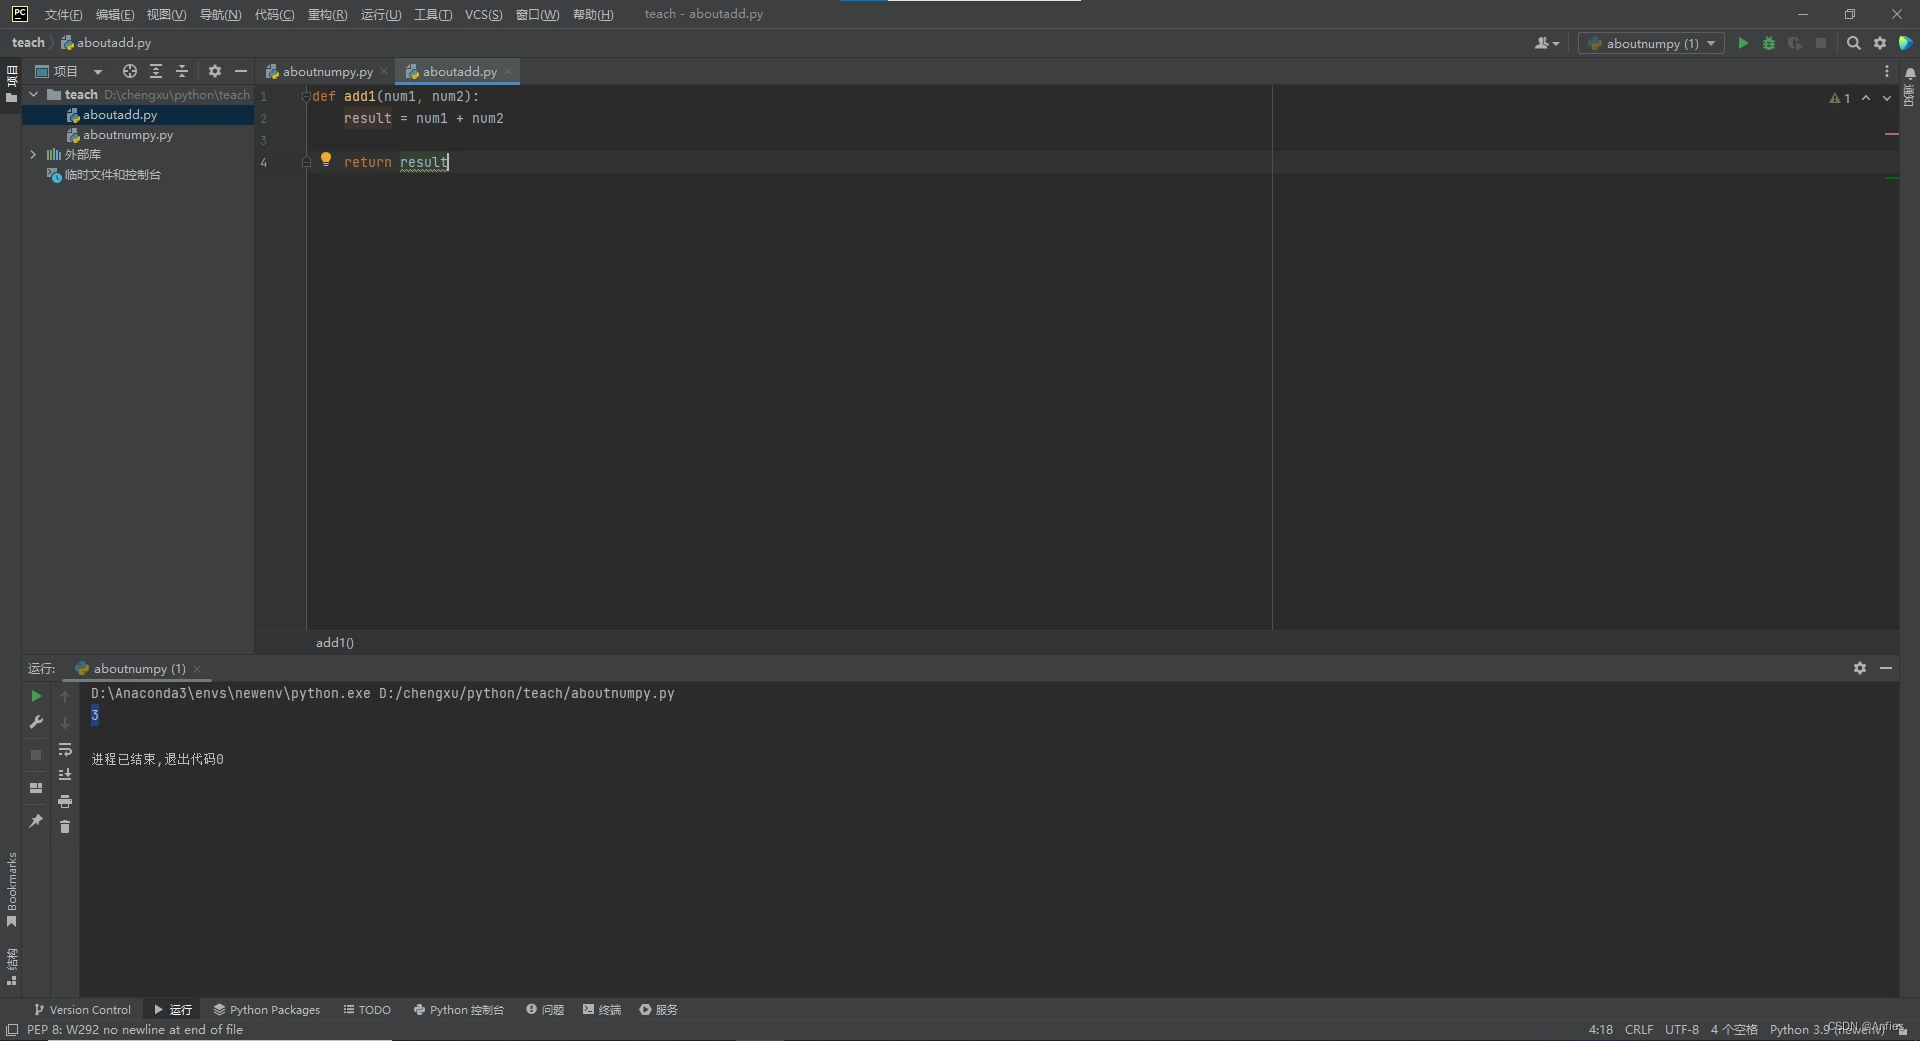
Task: Collapse the teach root folder
Action: (34, 94)
